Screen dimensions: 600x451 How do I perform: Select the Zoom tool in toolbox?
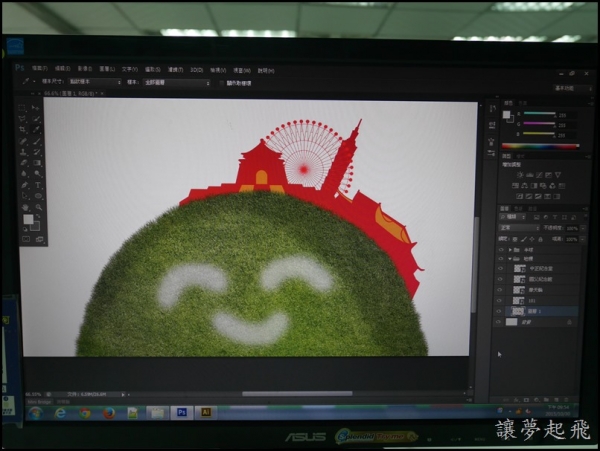click(x=39, y=207)
